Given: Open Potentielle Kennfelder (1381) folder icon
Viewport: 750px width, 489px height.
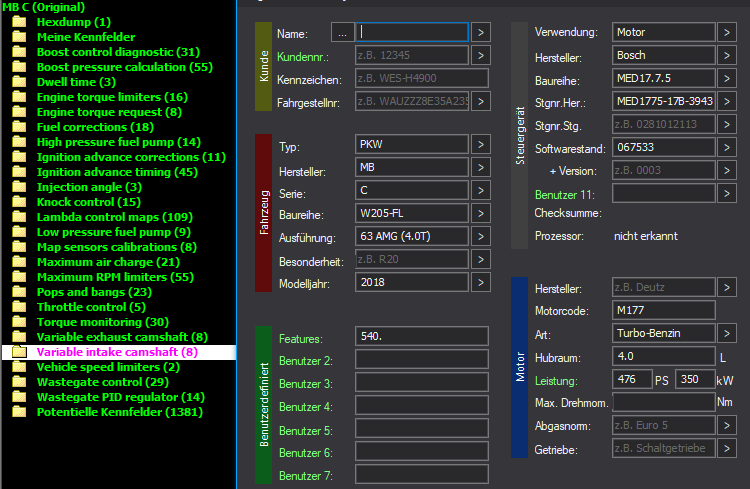Looking at the screenshot, I should pyautogui.click(x=19, y=411).
